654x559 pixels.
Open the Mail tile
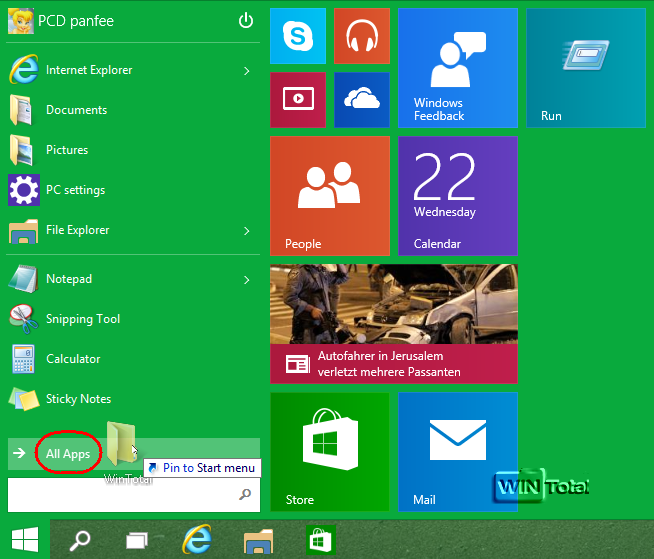[x=457, y=451]
